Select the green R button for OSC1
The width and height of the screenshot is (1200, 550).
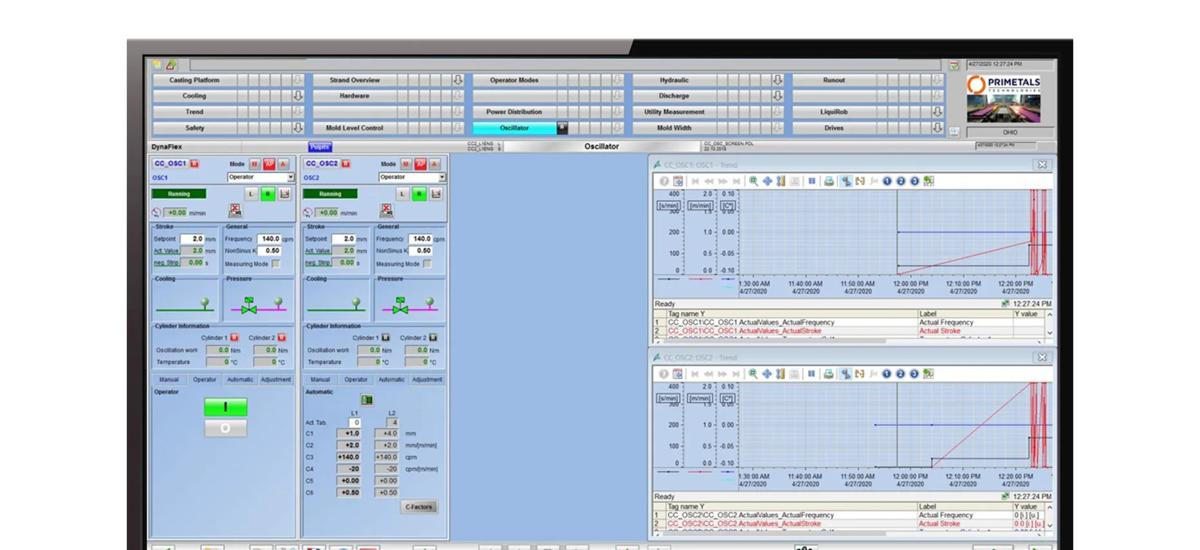(268, 194)
